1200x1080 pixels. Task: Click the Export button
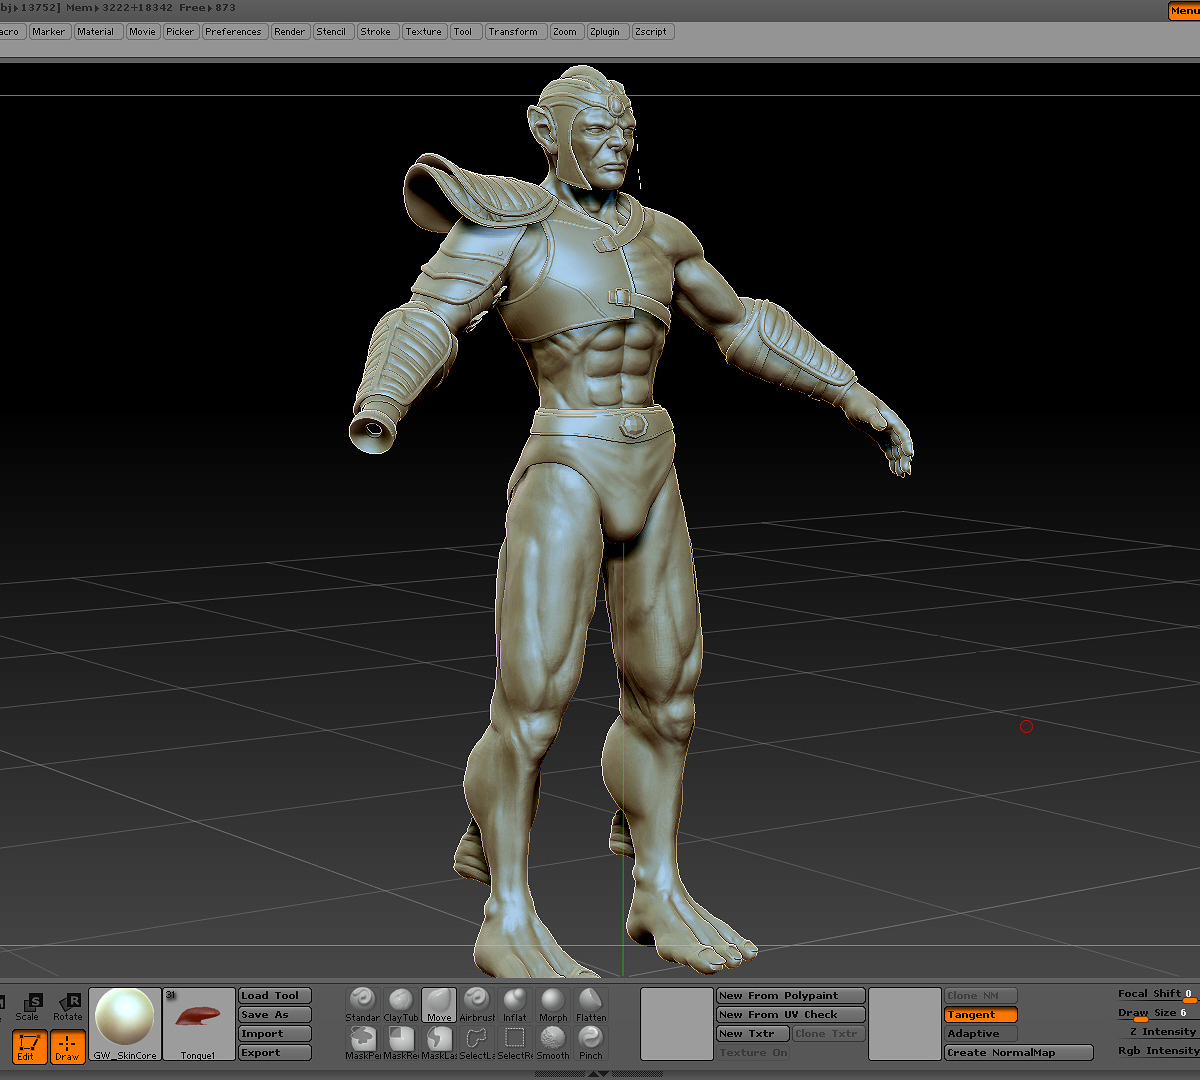click(x=275, y=1053)
